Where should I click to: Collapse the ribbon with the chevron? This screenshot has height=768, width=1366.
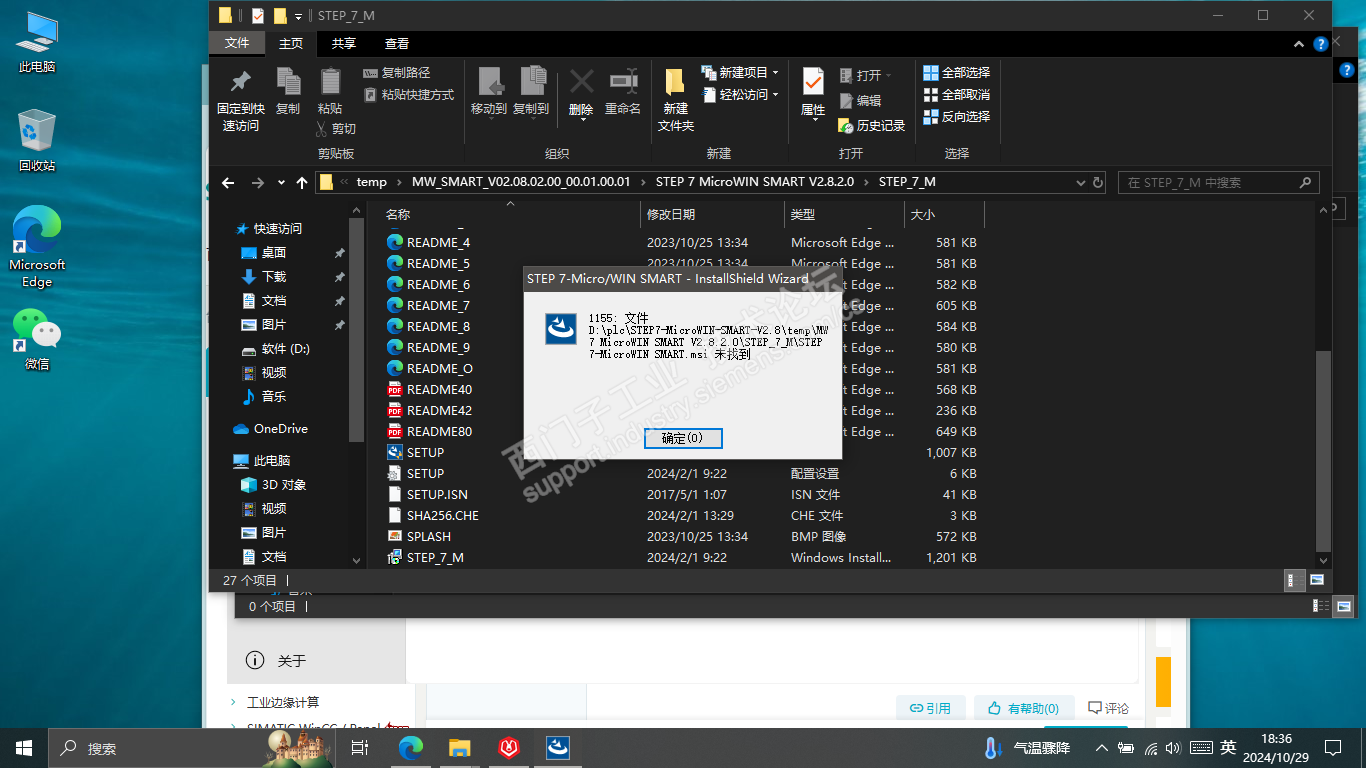1300,44
